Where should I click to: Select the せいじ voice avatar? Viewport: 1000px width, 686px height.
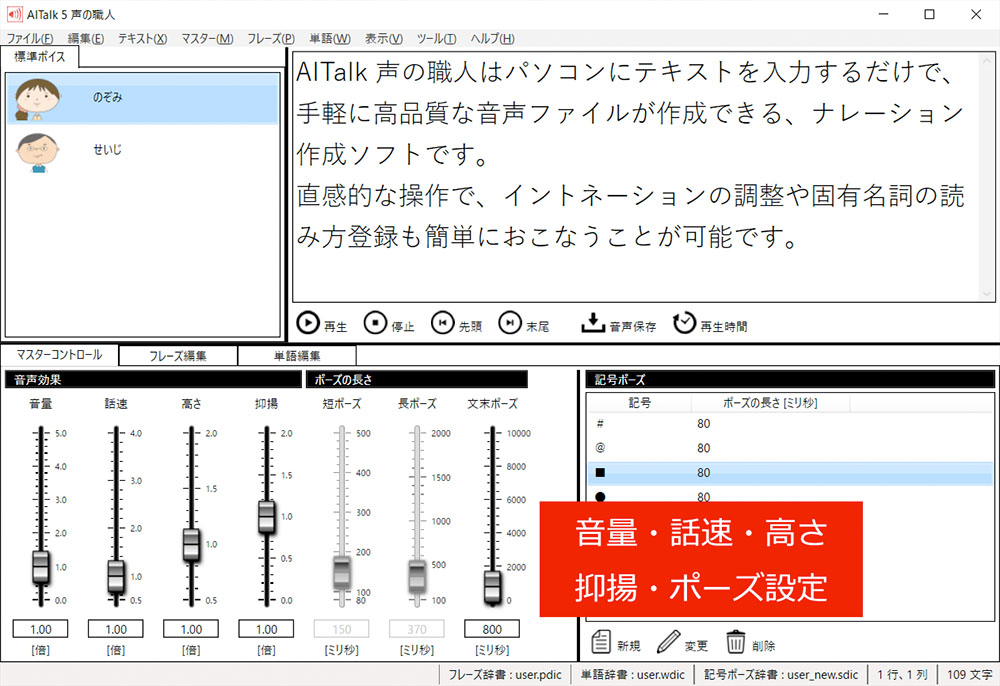[38, 152]
